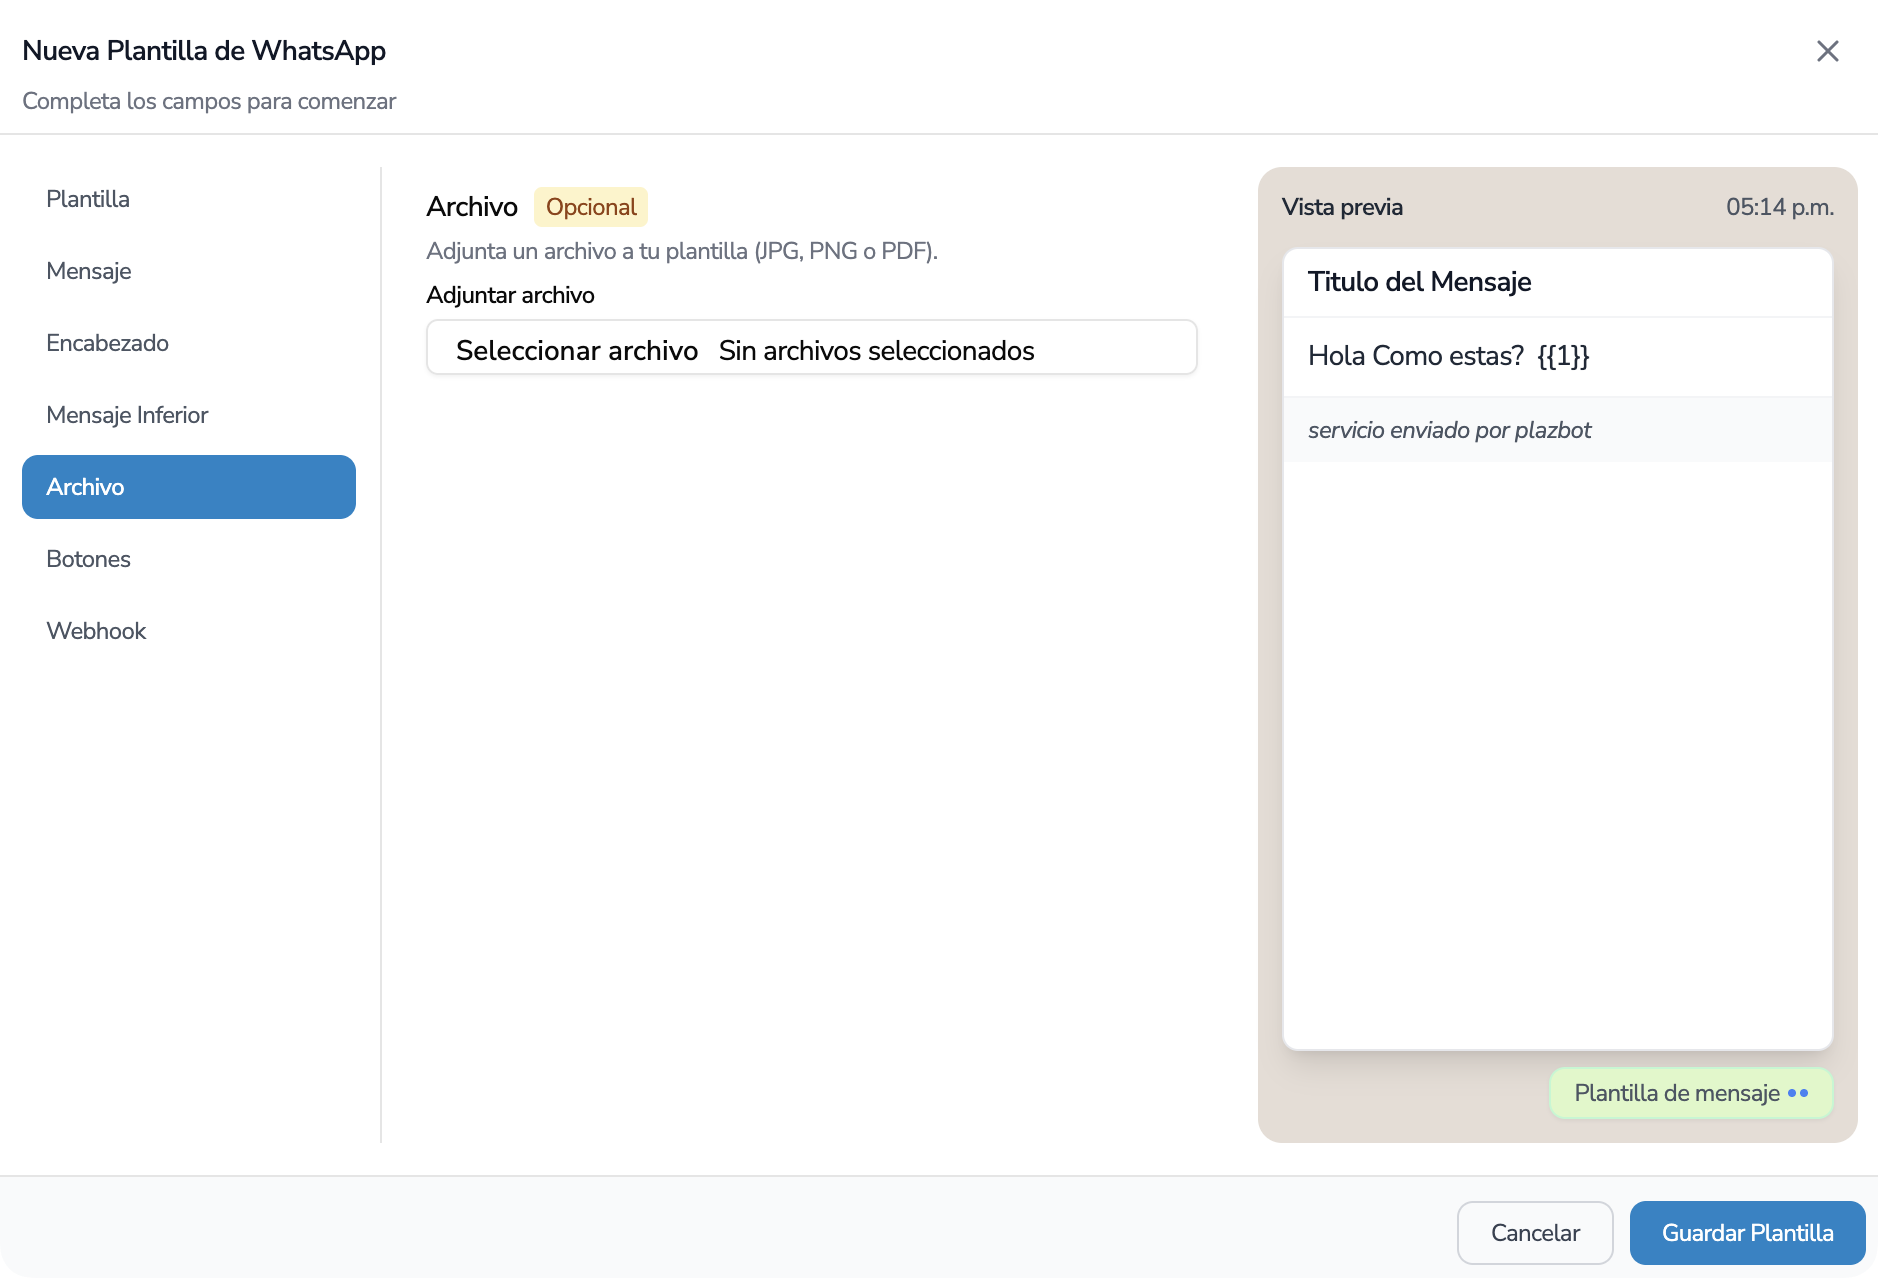Select the Mensaje Inferior section
Image resolution: width=1878 pixels, height=1278 pixels.
coord(189,415)
